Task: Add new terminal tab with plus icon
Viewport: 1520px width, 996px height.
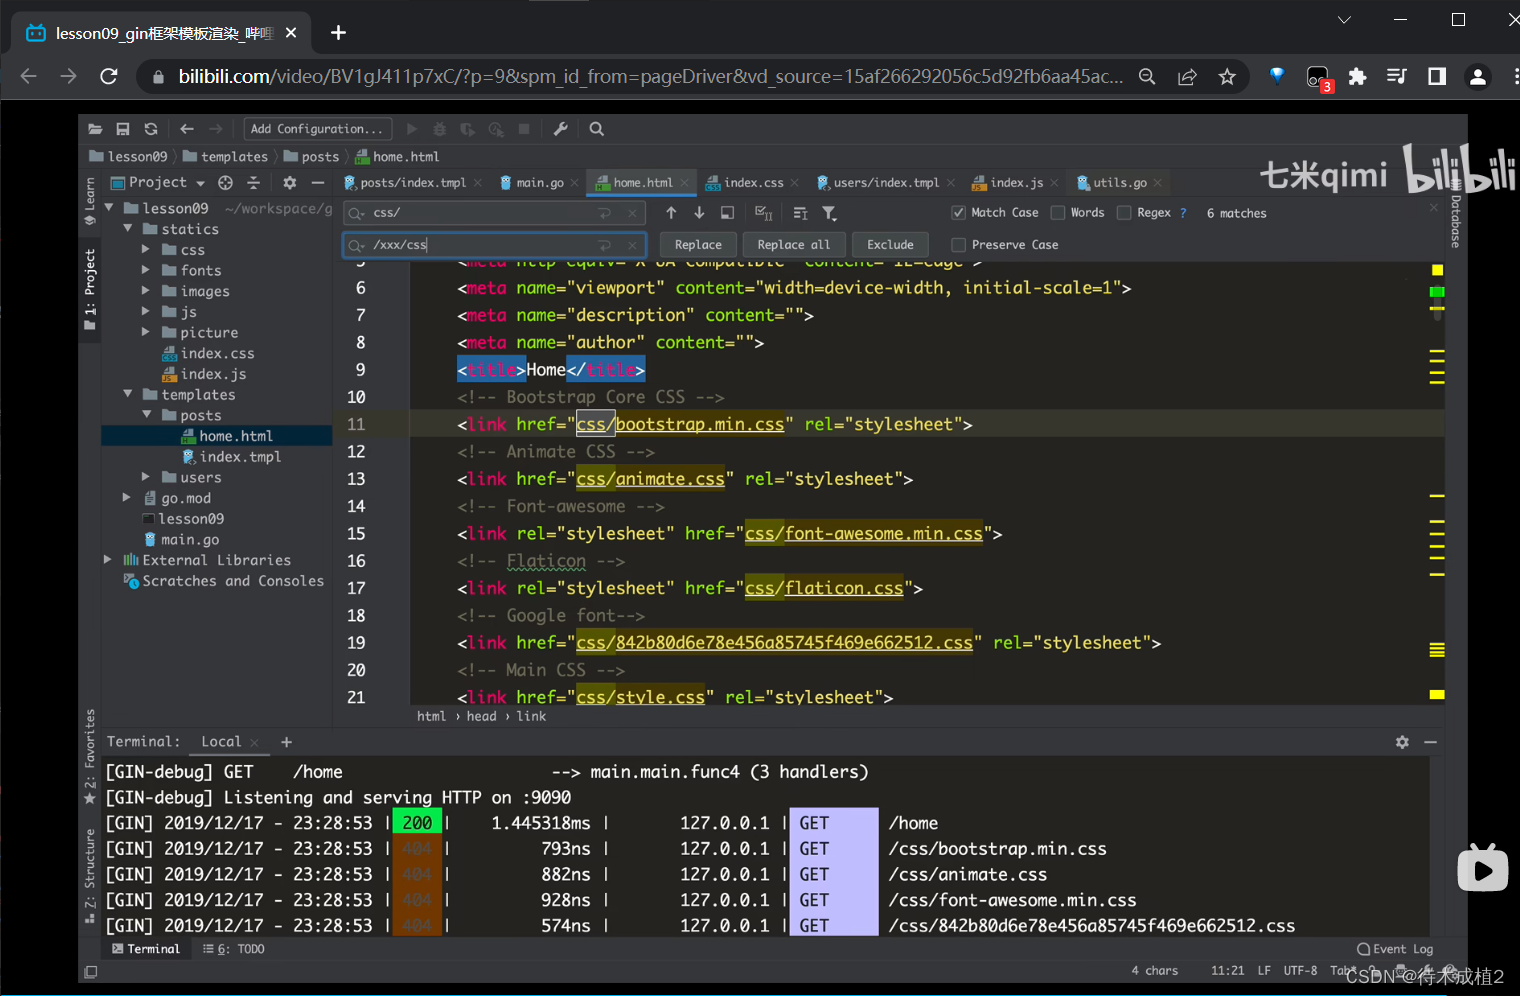Action: coord(287,742)
